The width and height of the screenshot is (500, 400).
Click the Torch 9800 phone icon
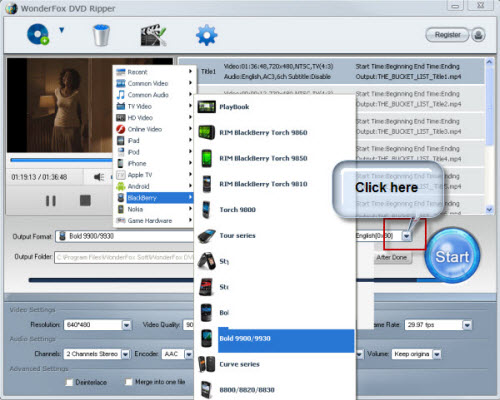pos(206,209)
